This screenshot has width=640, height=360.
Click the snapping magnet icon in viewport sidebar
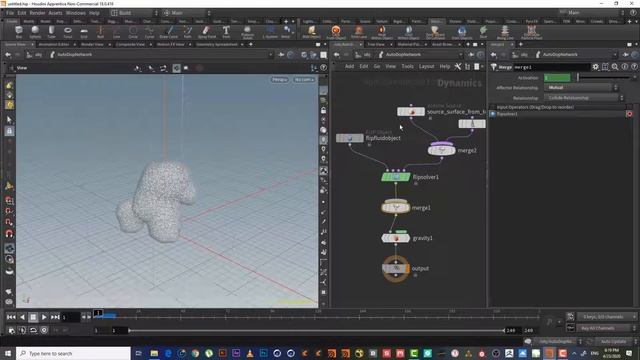[x=9, y=233]
